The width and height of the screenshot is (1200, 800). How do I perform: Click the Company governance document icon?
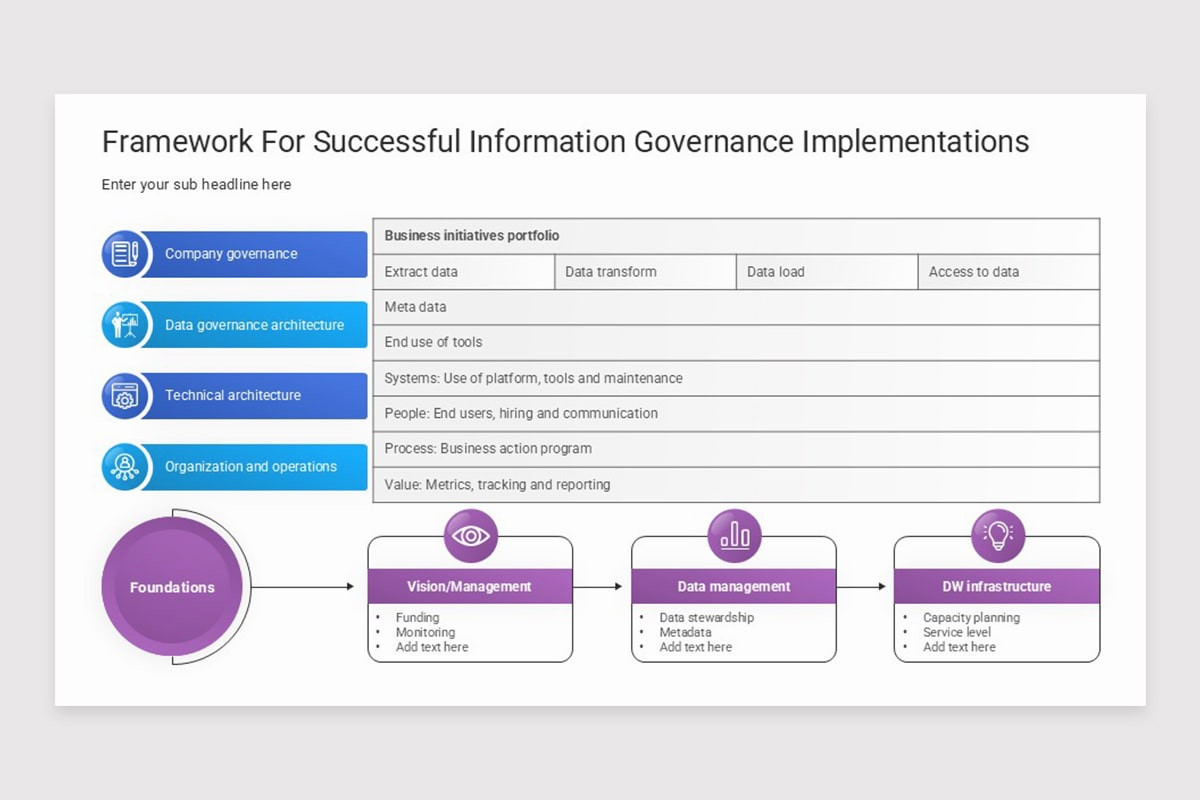point(125,254)
